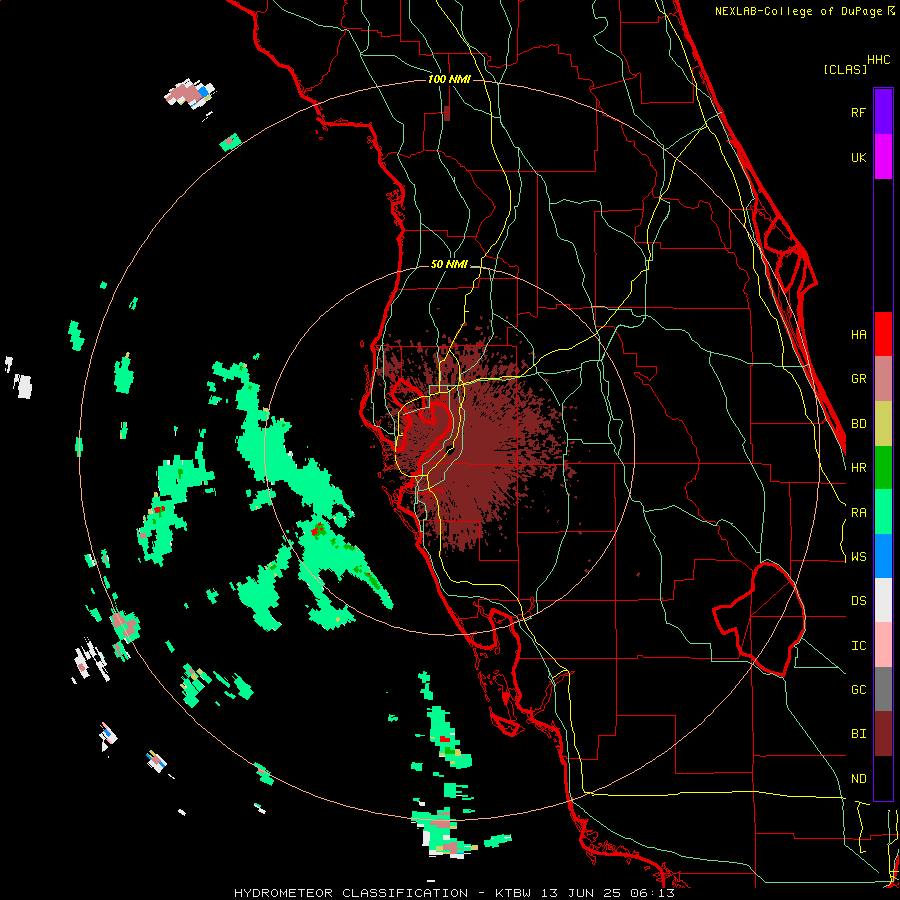Click the "UK" legend label text
The height and width of the screenshot is (900, 900).
click(x=858, y=158)
